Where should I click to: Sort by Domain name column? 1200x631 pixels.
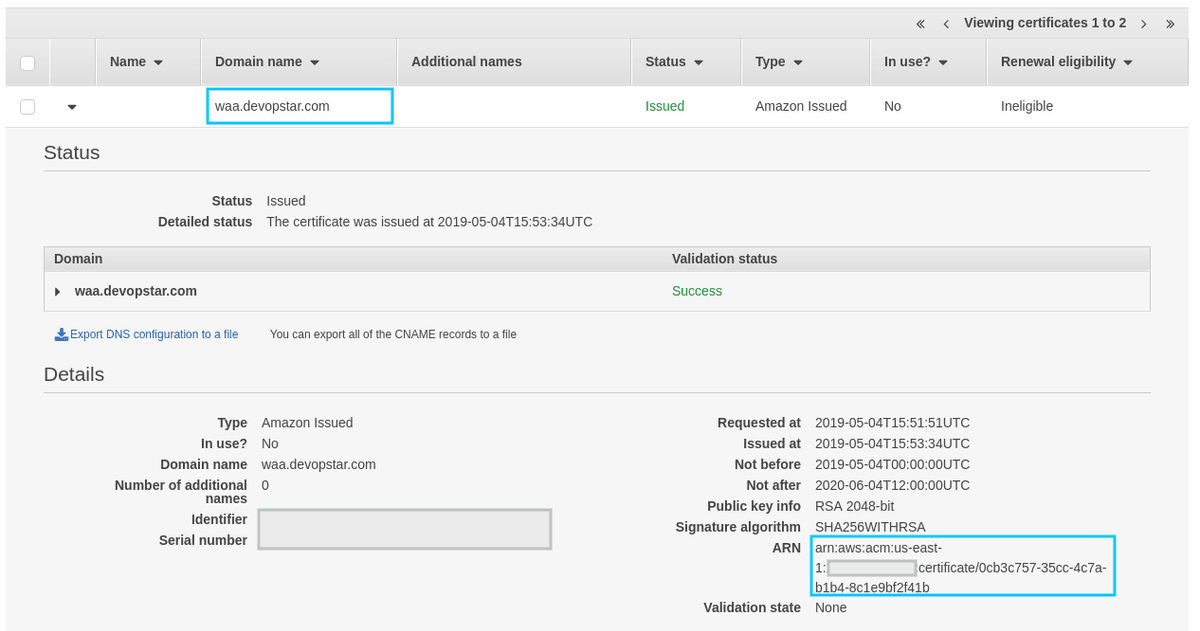267,62
